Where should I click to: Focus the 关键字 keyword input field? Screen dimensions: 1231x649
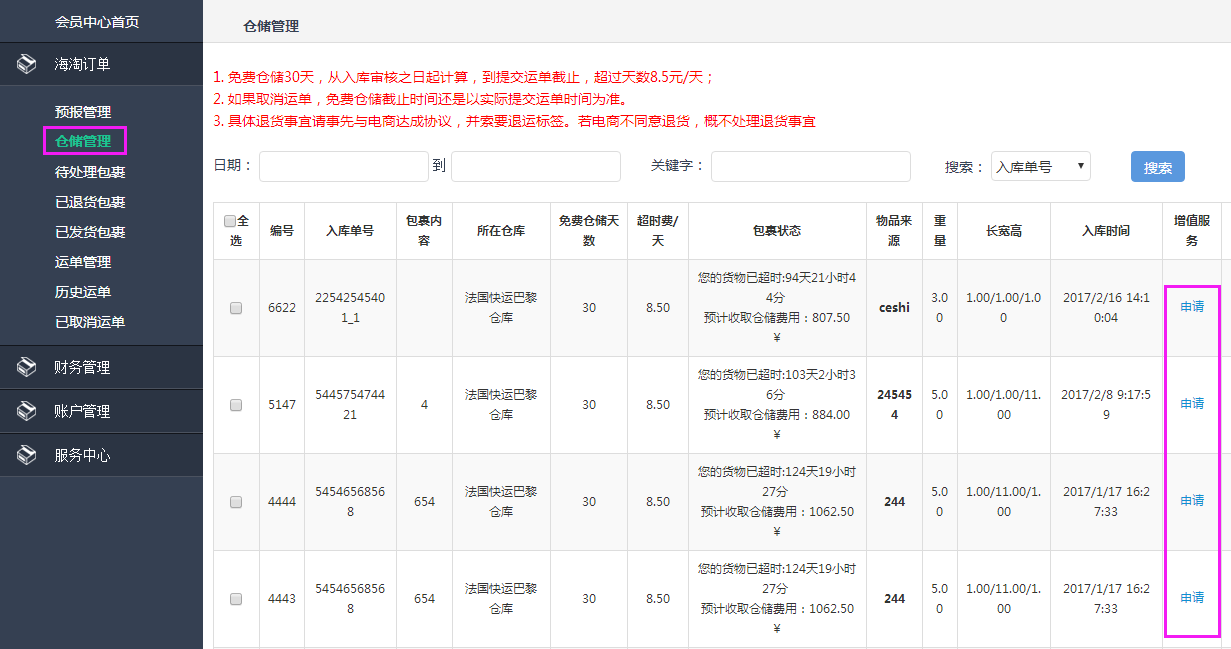(810, 167)
